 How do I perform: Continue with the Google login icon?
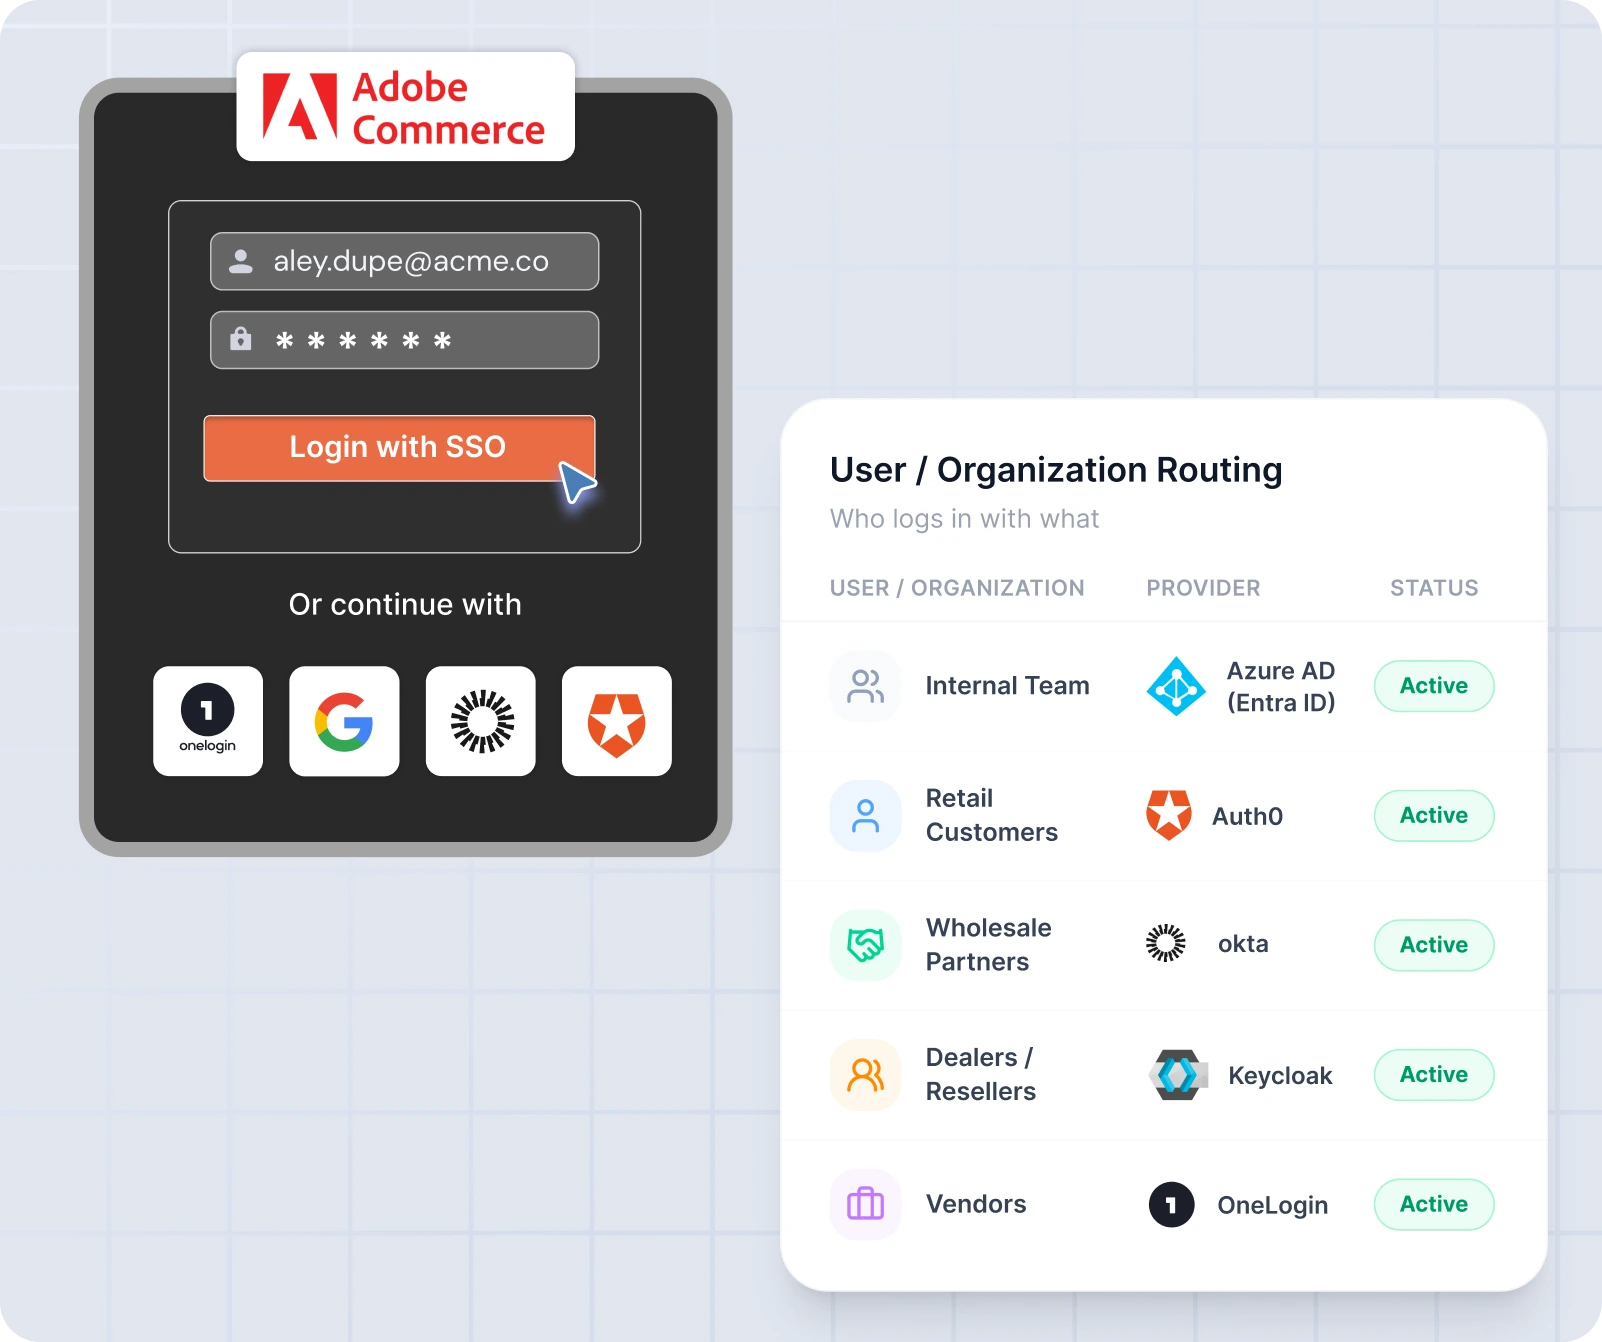(344, 721)
